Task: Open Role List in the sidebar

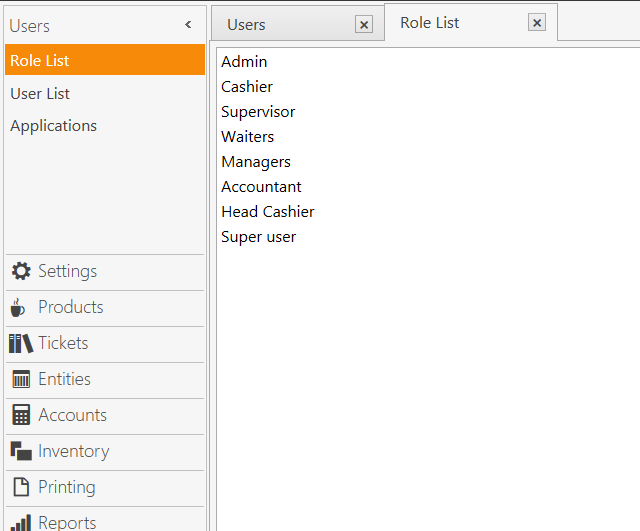Action: click(105, 60)
